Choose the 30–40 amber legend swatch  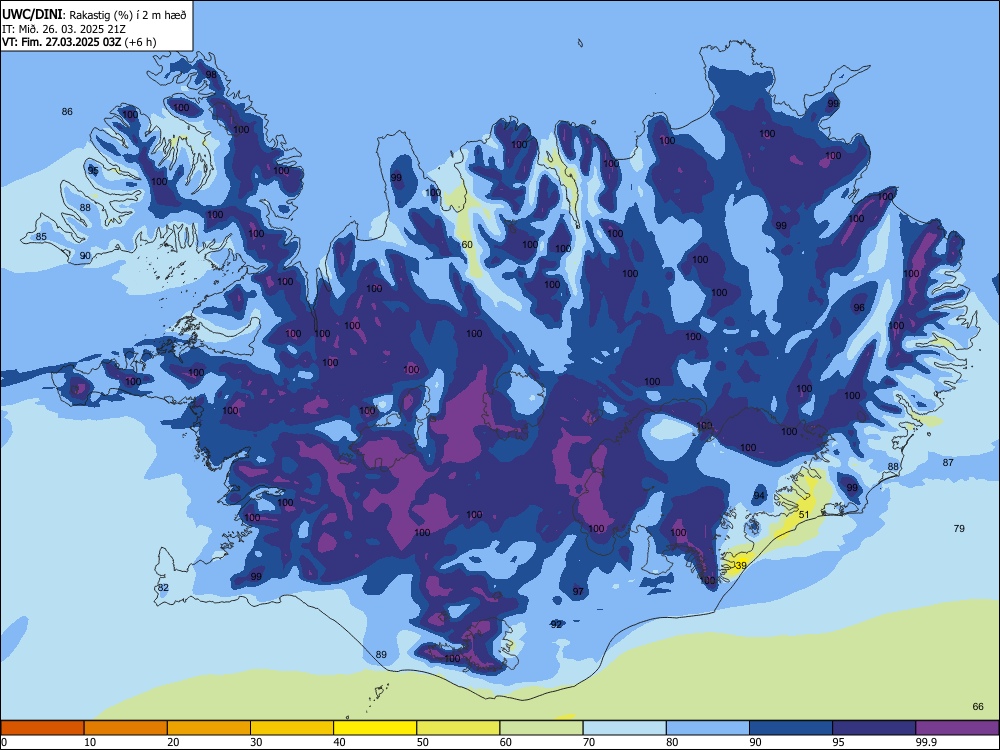(292, 728)
